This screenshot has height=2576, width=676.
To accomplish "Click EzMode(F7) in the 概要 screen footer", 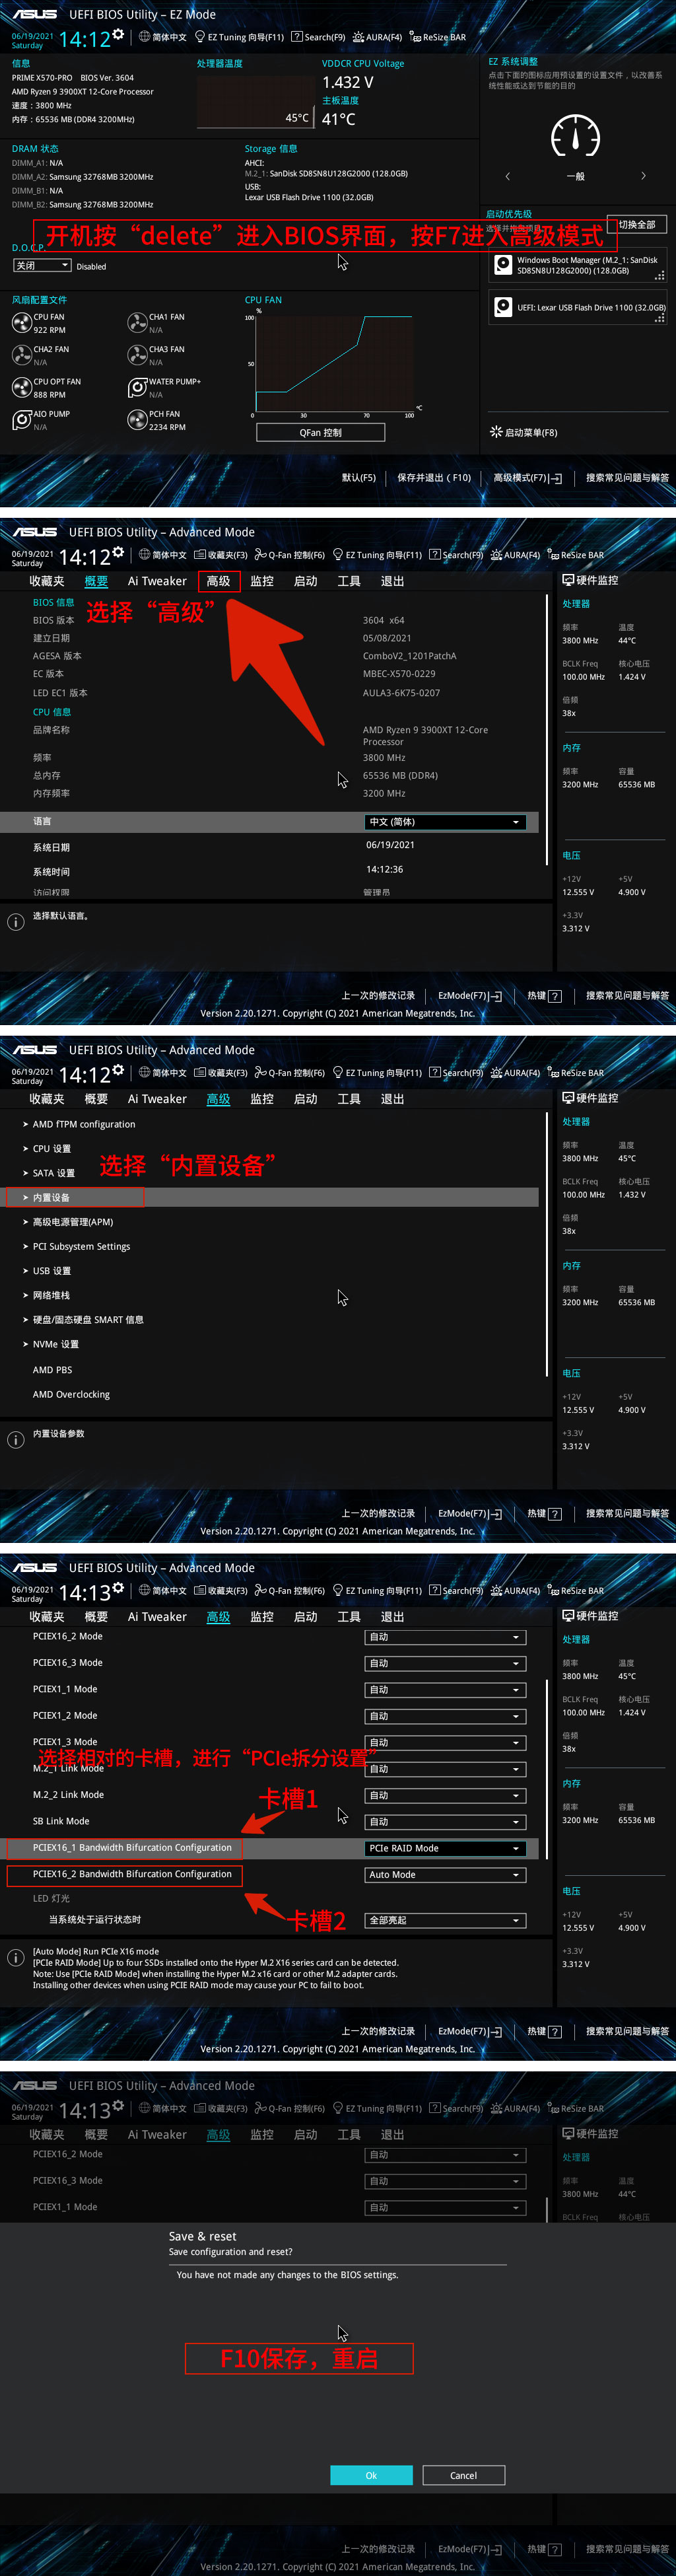I will (470, 996).
